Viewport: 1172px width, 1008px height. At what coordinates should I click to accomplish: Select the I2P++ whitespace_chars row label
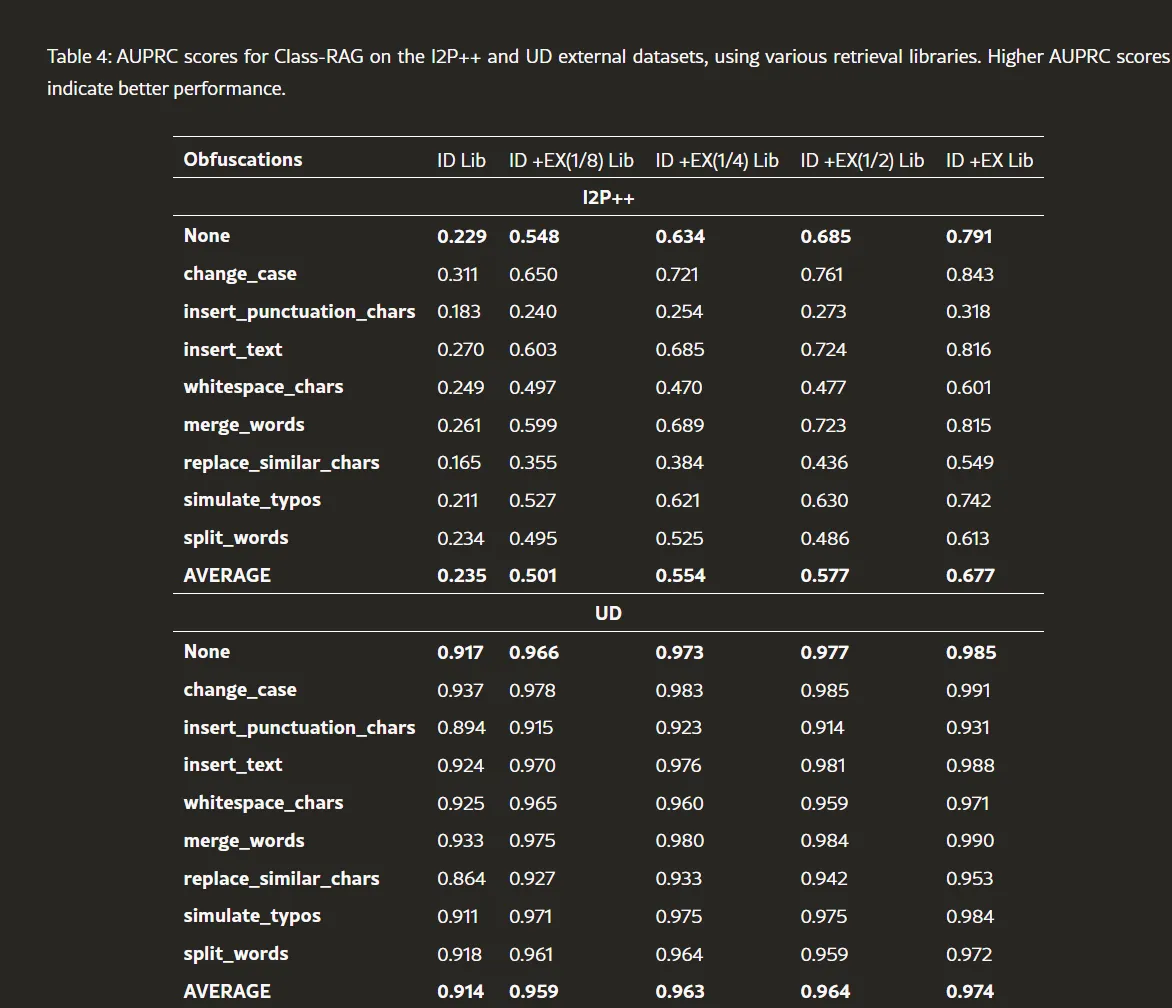coord(264,387)
